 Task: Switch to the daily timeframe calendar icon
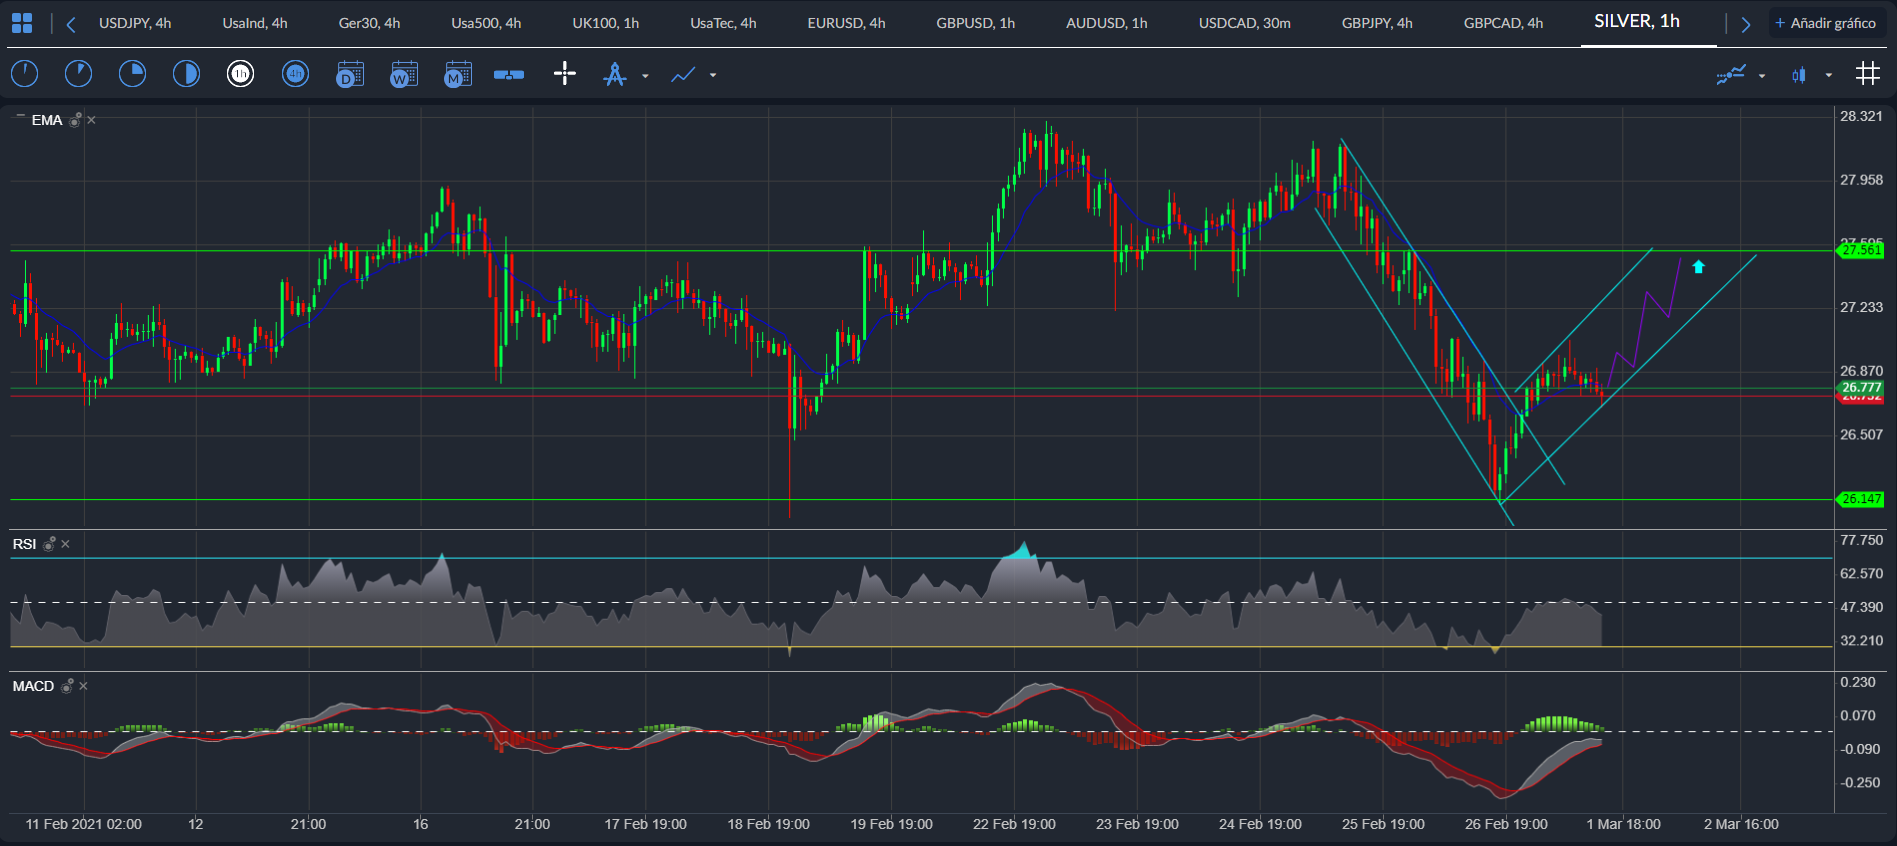tap(349, 74)
